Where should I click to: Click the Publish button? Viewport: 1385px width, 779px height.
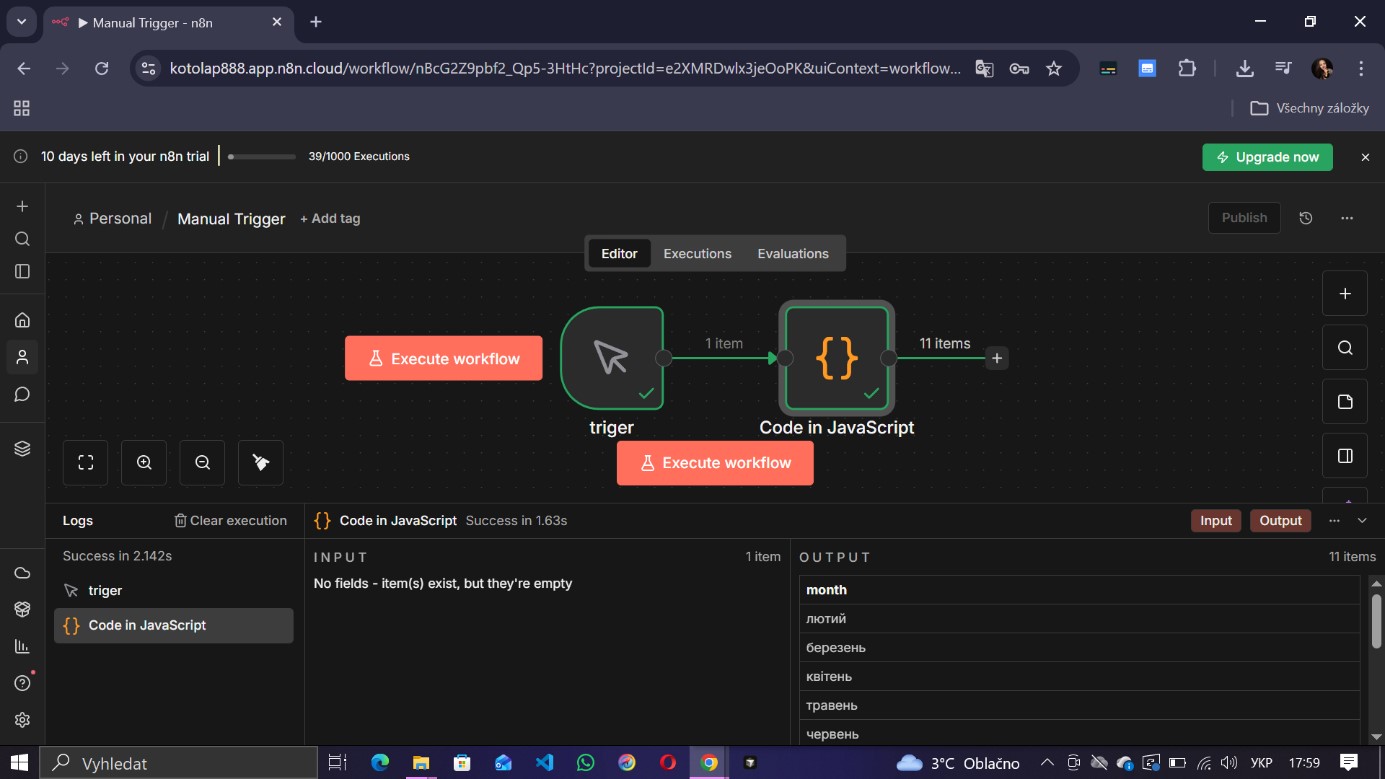(x=1244, y=218)
